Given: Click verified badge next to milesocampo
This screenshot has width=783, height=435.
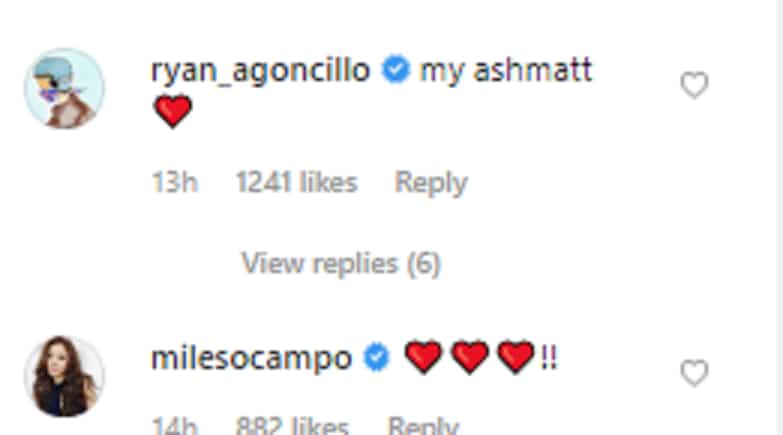Looking at the screenshot, I should 377,358.
